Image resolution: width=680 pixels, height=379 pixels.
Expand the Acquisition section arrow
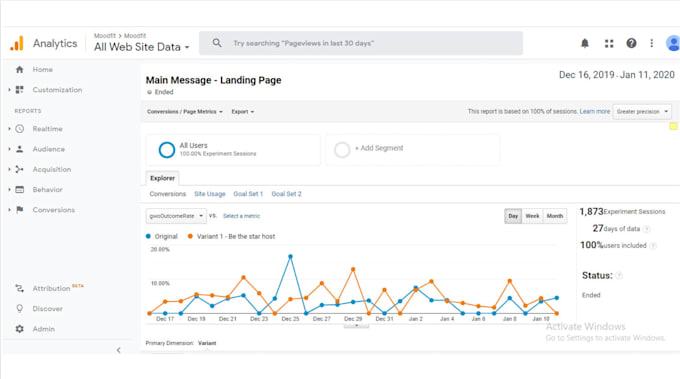pos(9,170)
